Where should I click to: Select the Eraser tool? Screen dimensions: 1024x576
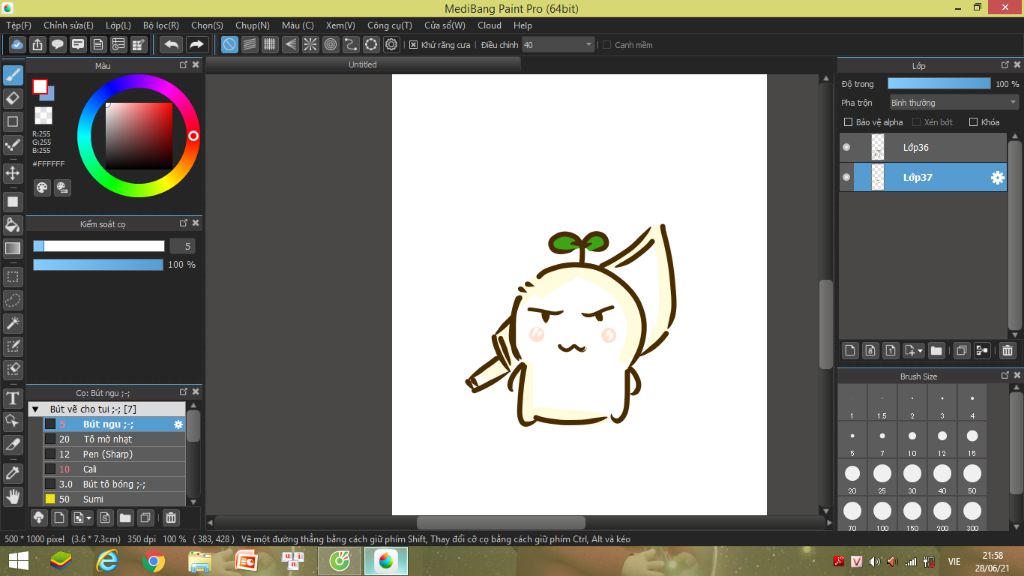(x=12, y=99)
